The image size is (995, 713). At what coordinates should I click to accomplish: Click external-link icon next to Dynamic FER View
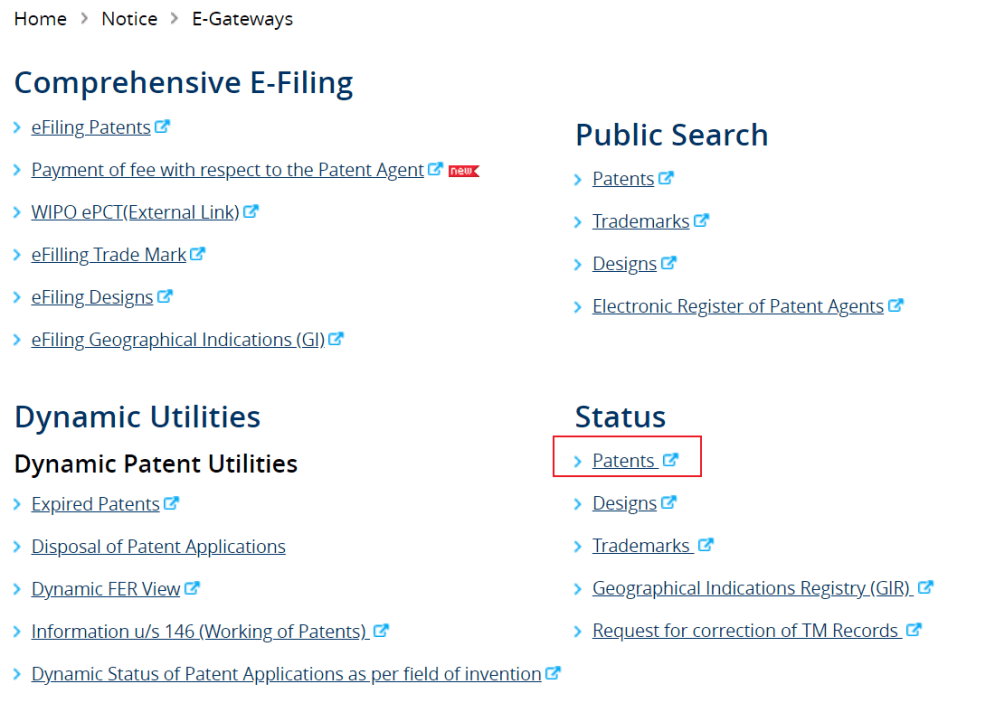pyautogui.click(x=192, y=588)
